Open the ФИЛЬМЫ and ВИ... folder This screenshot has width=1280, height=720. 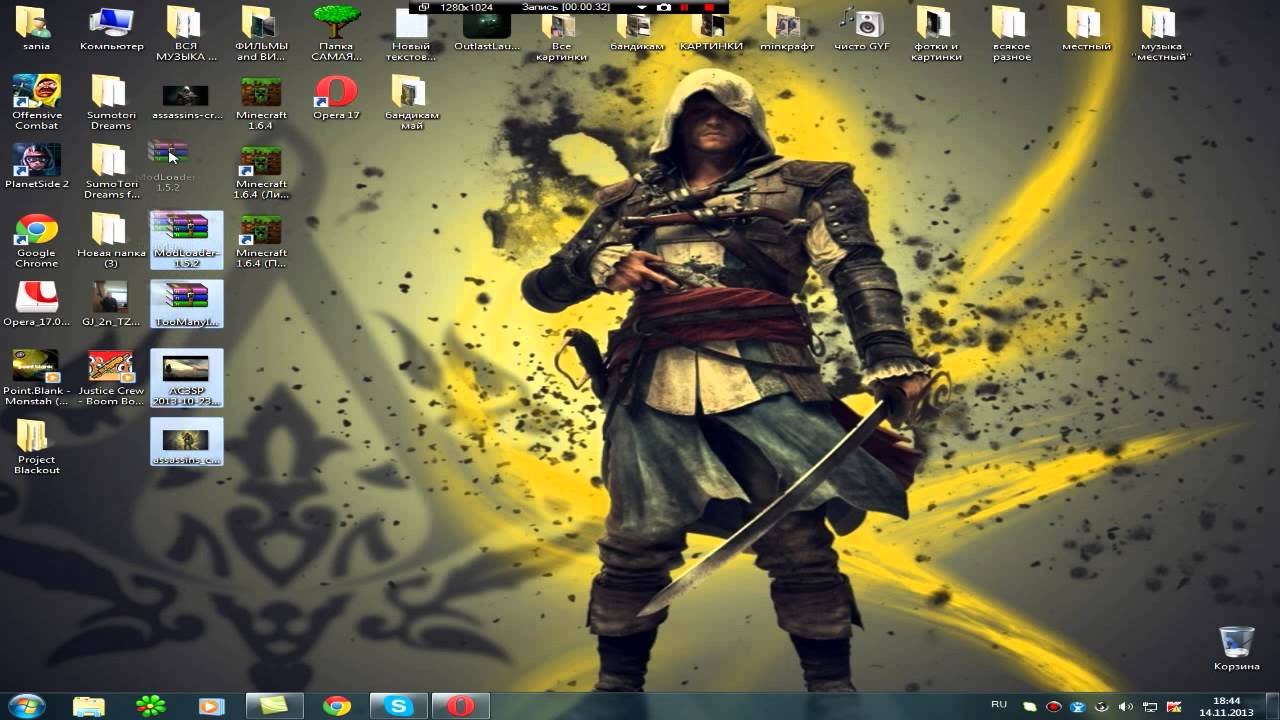point(261,32)
